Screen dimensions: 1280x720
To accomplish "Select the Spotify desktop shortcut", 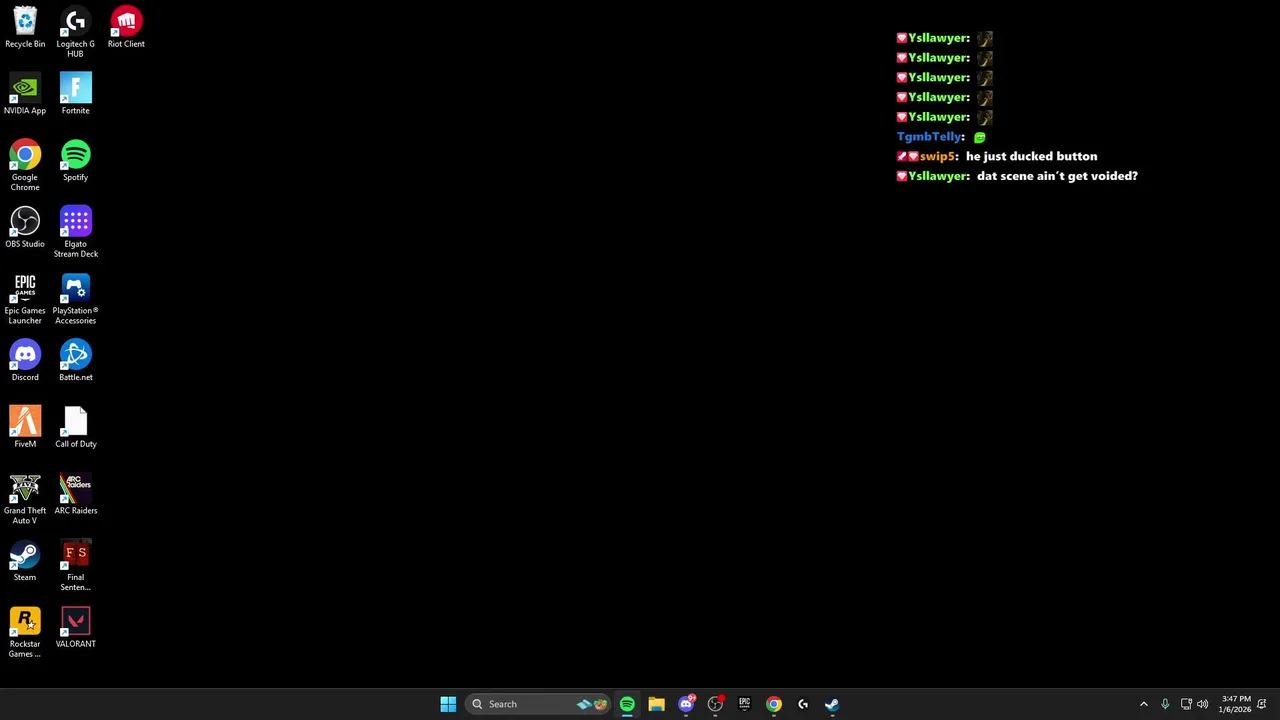I will [75, 161].
